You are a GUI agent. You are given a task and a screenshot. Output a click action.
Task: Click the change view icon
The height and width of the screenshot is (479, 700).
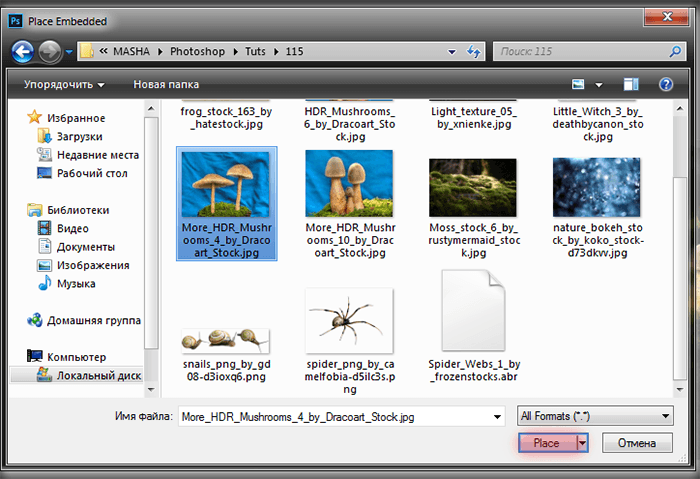click(x=579, y=84)
